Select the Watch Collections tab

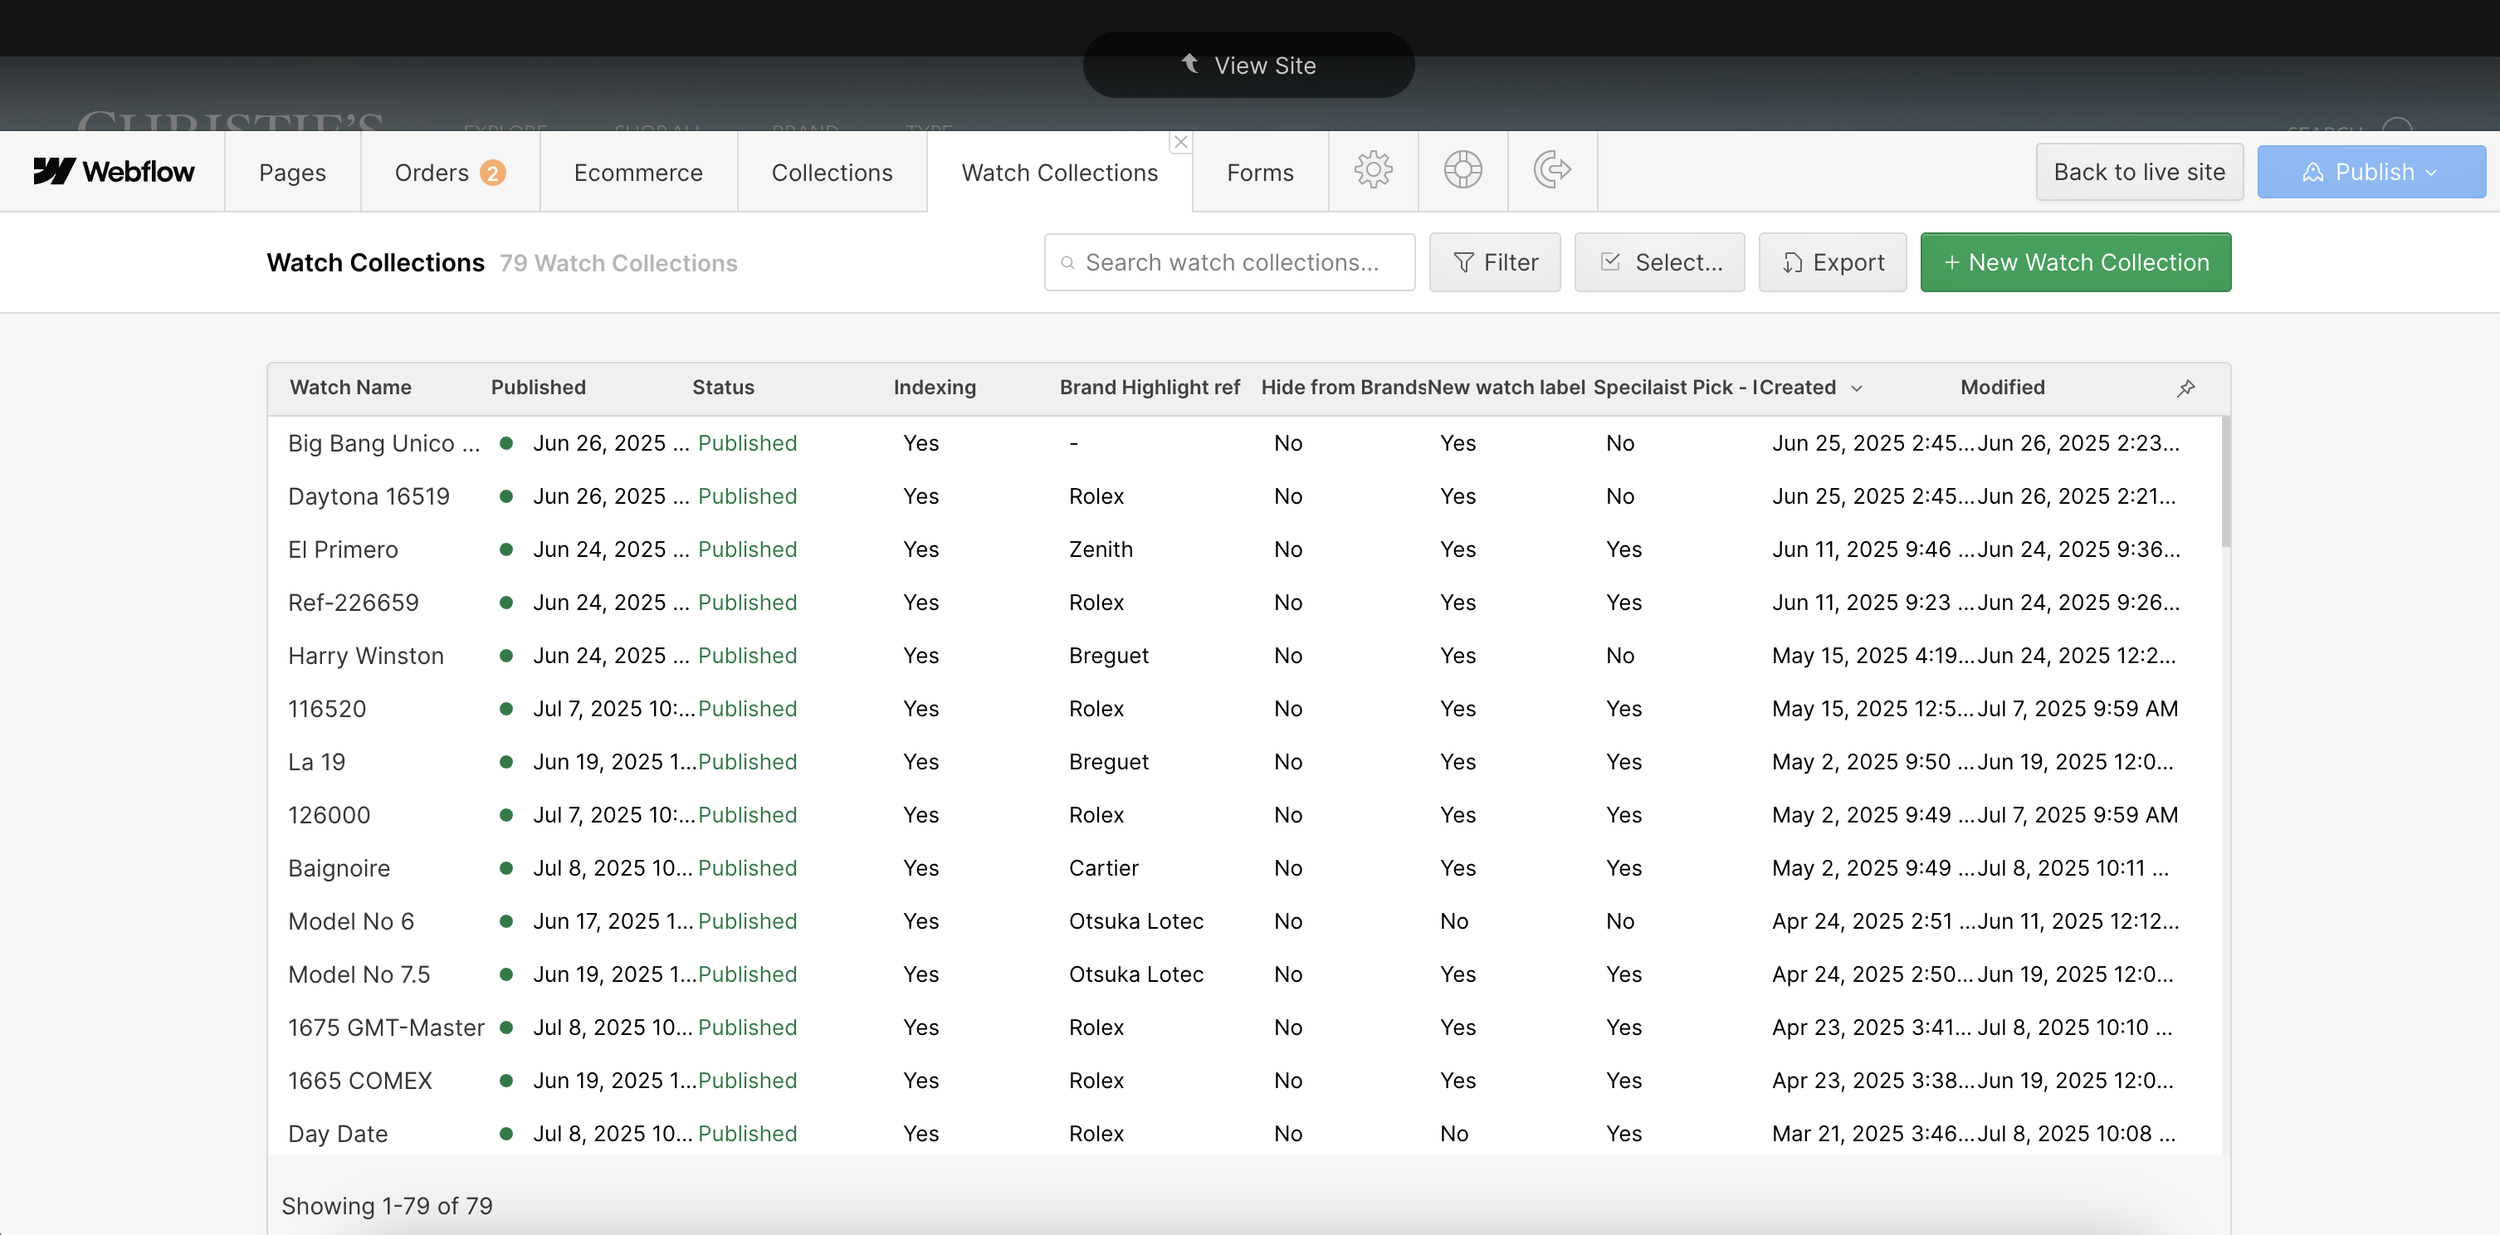click(1060, 172)
